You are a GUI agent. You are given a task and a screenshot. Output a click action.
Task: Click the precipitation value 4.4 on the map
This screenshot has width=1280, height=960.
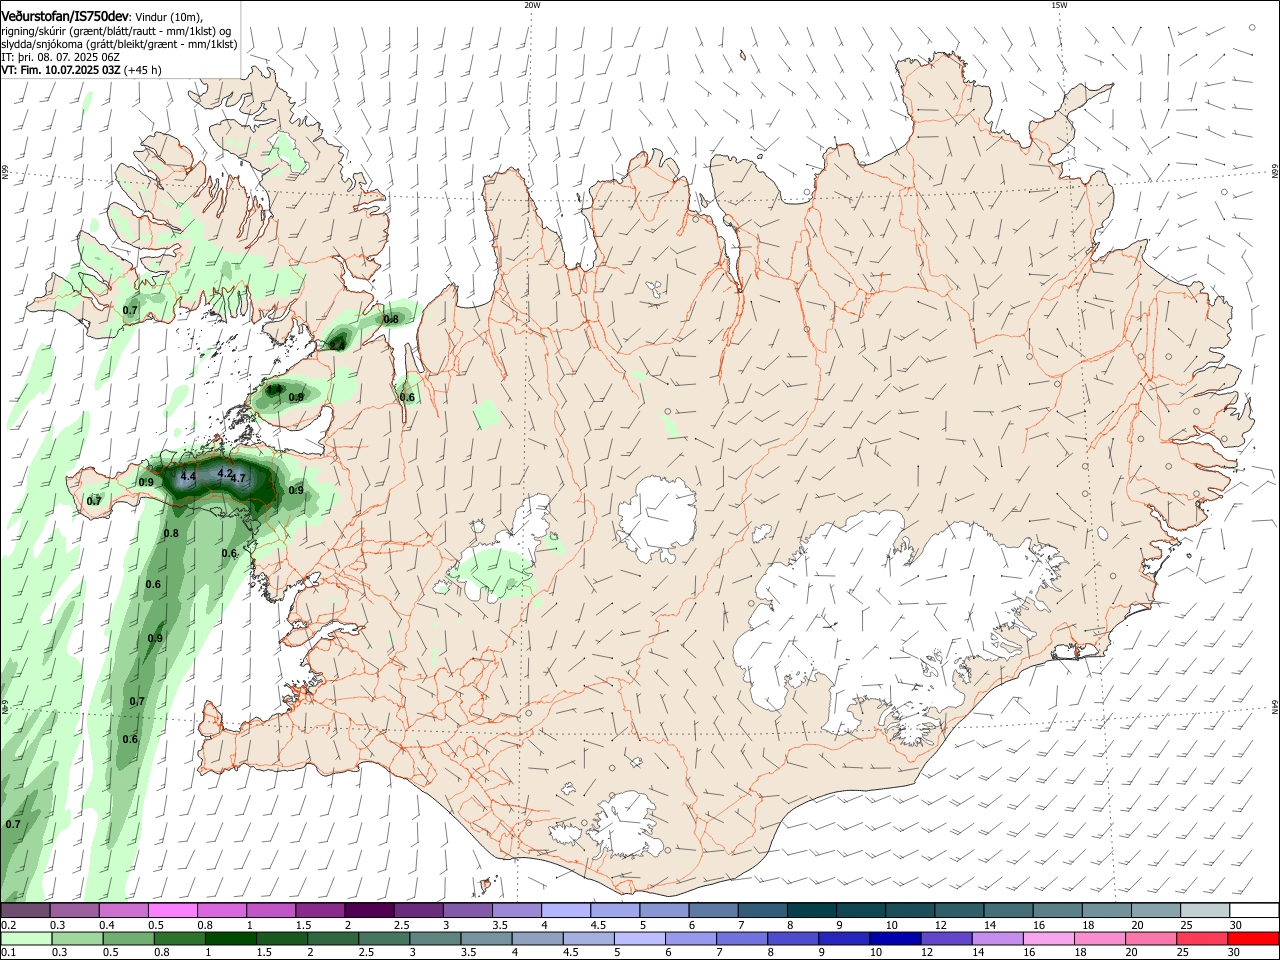tap(188, 477)
